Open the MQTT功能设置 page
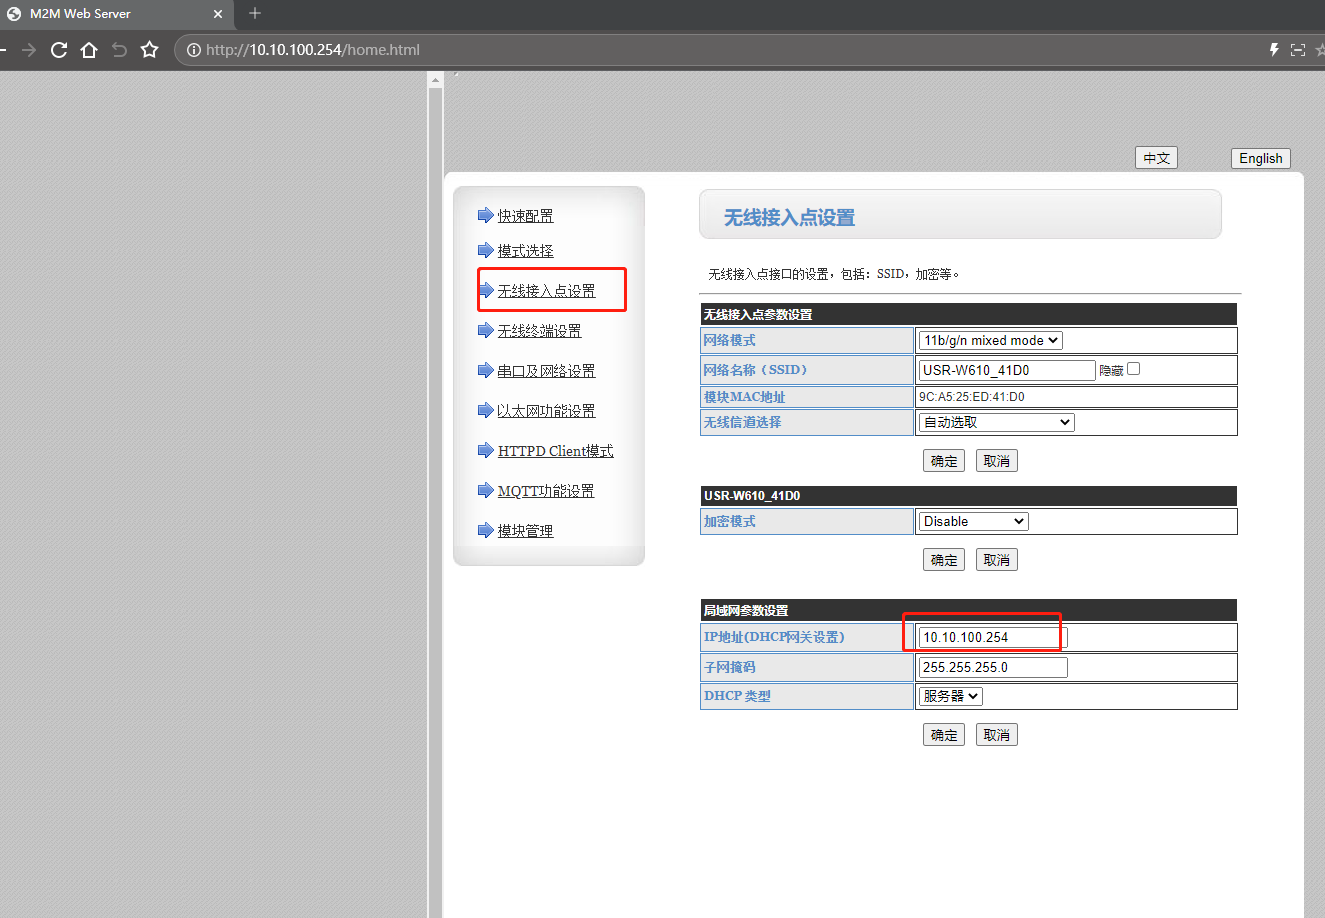 (x=546, y=491)
